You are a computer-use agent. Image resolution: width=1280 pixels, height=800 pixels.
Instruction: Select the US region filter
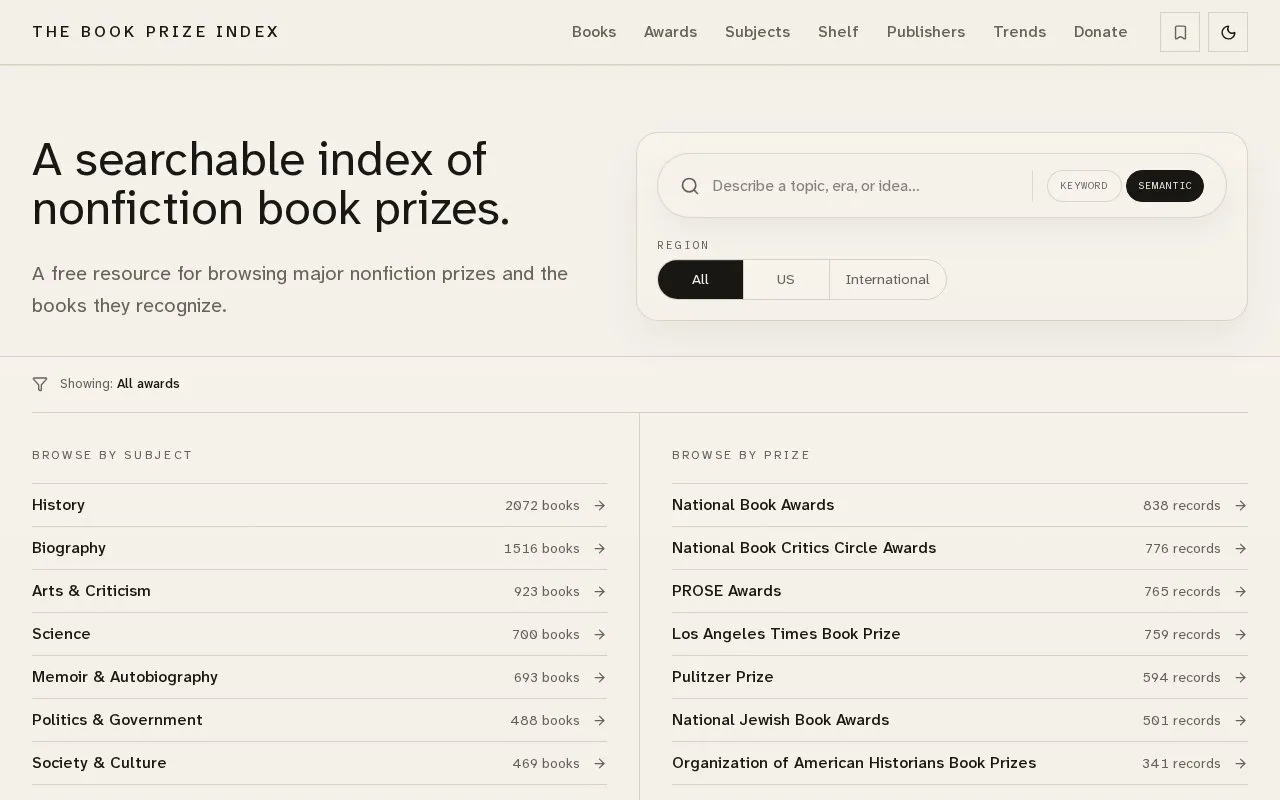[786, 279]
